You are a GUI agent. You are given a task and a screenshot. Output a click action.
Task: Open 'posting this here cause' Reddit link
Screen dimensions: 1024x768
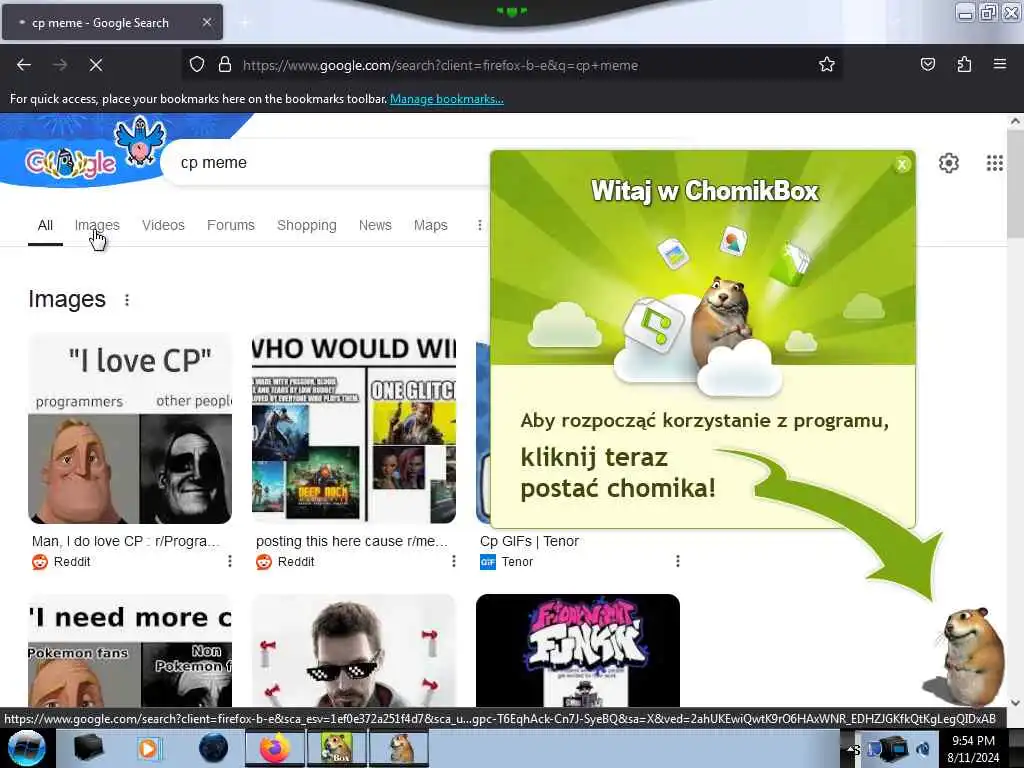pyautogui.click(x=351, y=541)
